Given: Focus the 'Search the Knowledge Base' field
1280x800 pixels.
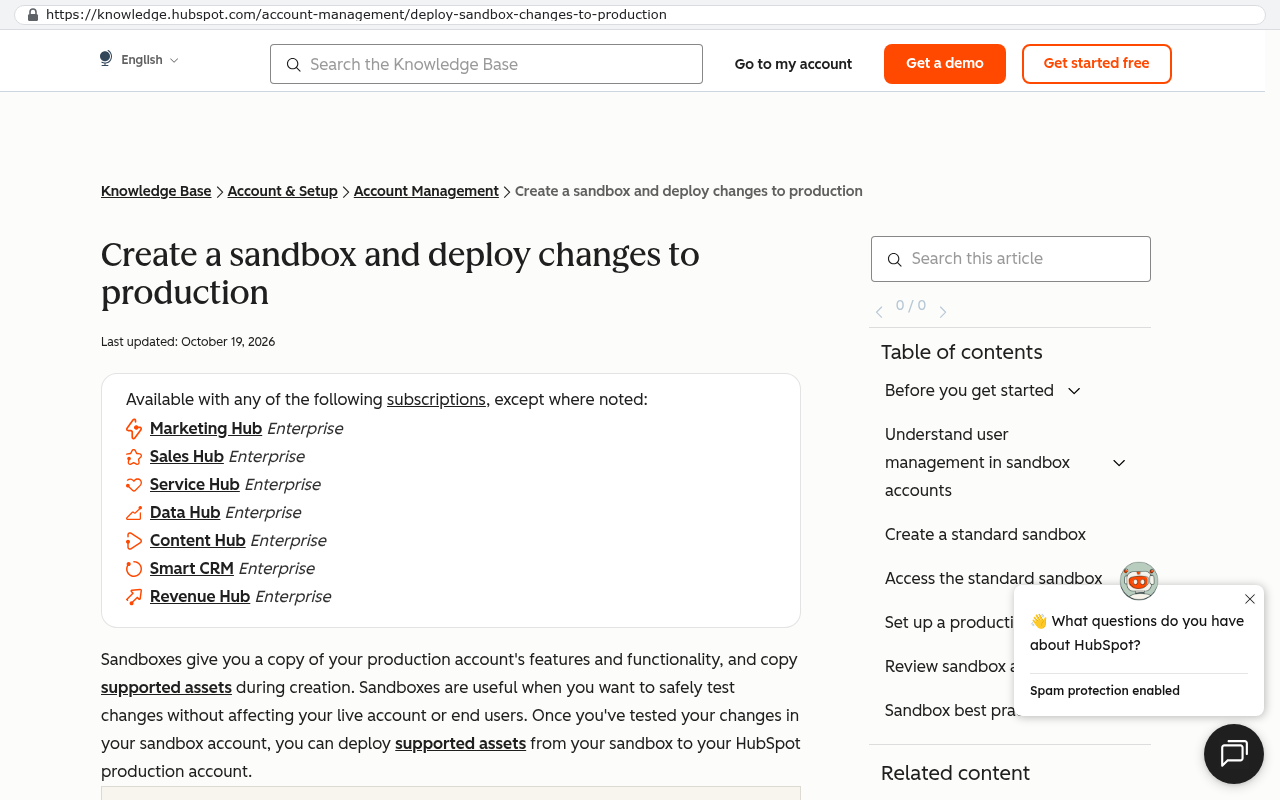Looking at the screenshot, I should [x=486, y=64].
